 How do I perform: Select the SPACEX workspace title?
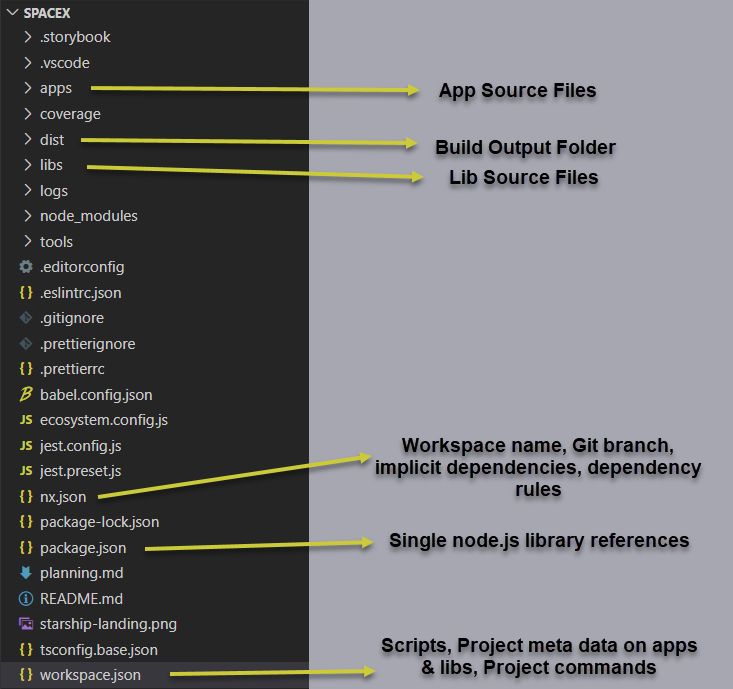click(x=47, y=13)
